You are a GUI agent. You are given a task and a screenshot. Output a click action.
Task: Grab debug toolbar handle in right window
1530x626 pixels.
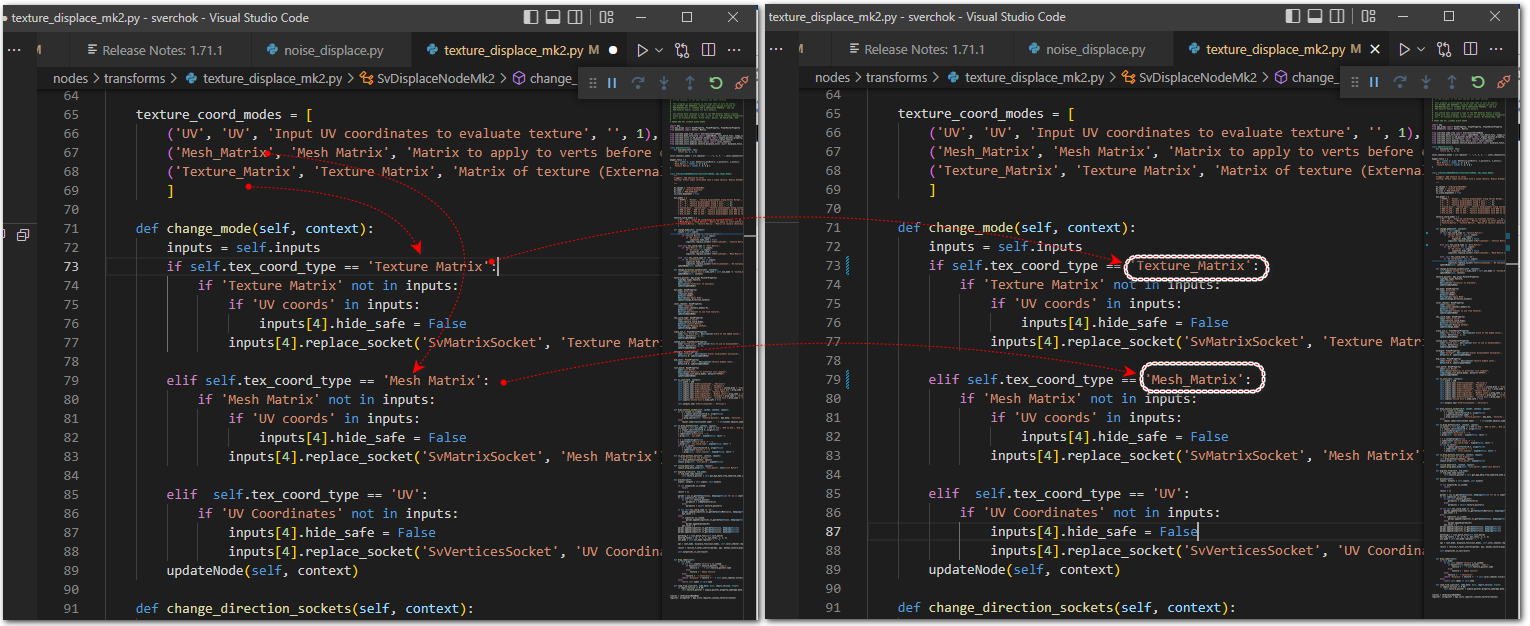coord(1354,82)
